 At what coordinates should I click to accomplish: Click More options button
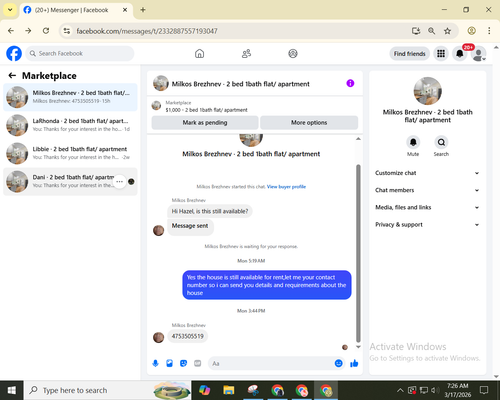tap(309, 123)
